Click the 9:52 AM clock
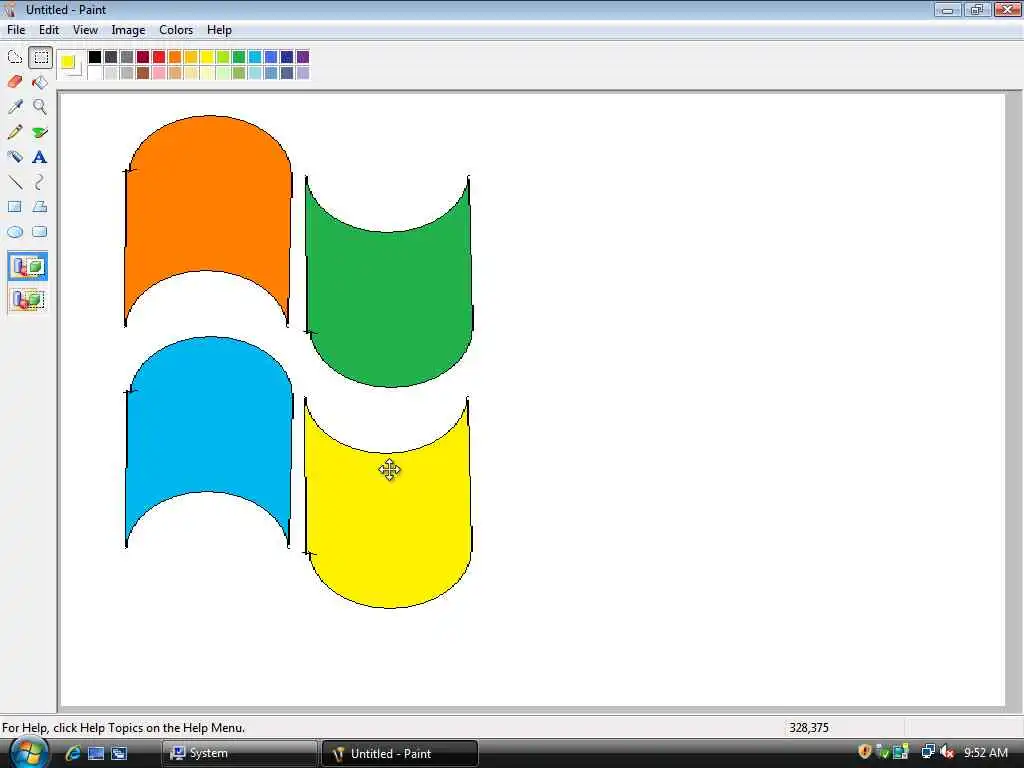This screenshot has width=1024, height=768. click(x=985, y=752)
